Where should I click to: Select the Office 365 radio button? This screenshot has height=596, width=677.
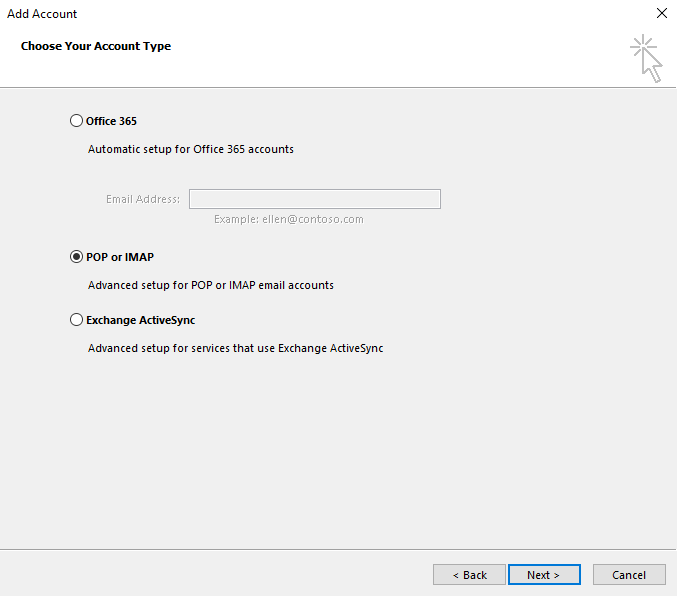pyautogui.click(x=76, y=120)
